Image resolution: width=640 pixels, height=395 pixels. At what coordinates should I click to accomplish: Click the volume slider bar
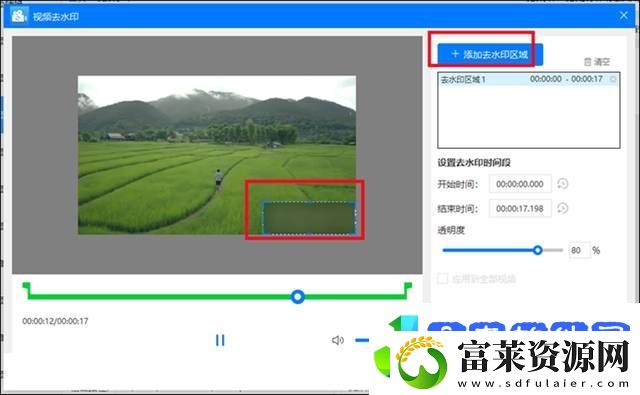coord(362,340)
